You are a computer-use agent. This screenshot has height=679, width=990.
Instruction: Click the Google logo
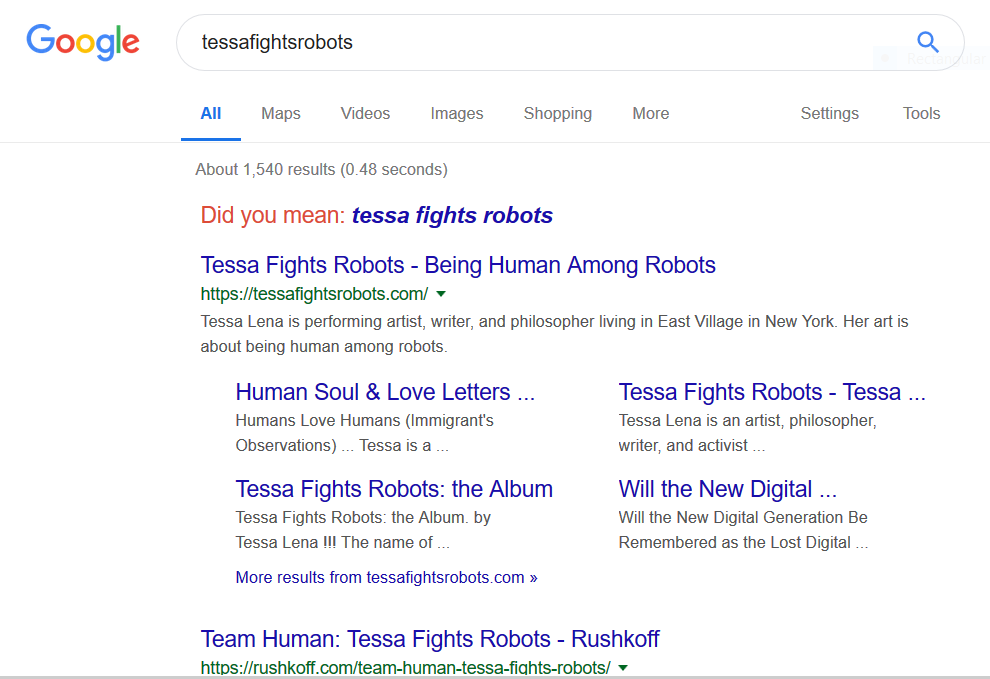[x=83, y=42]
